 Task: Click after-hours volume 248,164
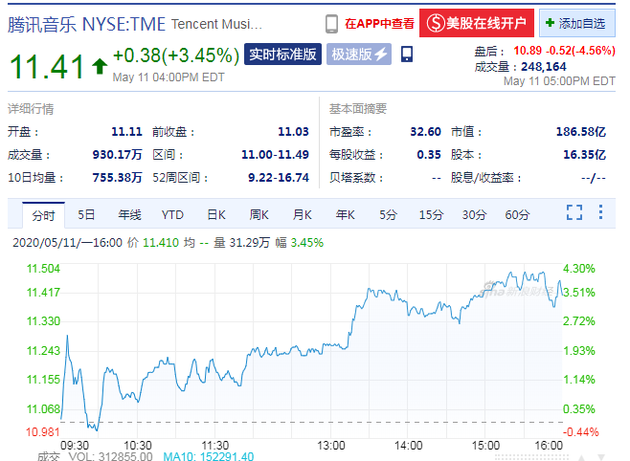click(544, 66)
